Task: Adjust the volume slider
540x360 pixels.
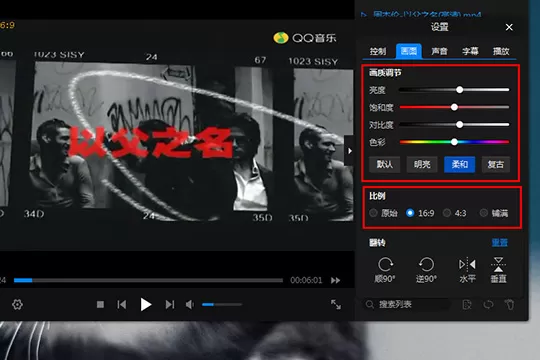Action: (222, 305)
